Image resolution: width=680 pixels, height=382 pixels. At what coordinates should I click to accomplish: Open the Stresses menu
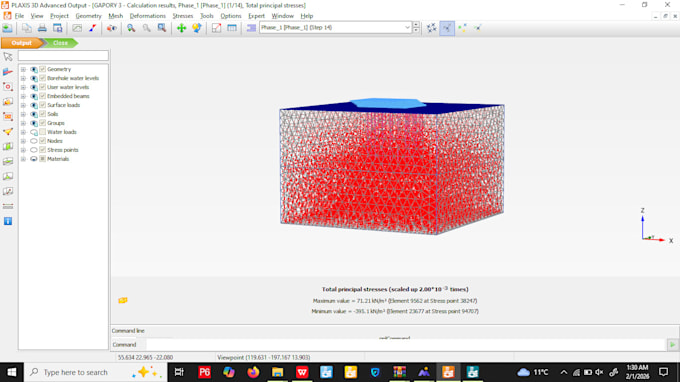183,16
